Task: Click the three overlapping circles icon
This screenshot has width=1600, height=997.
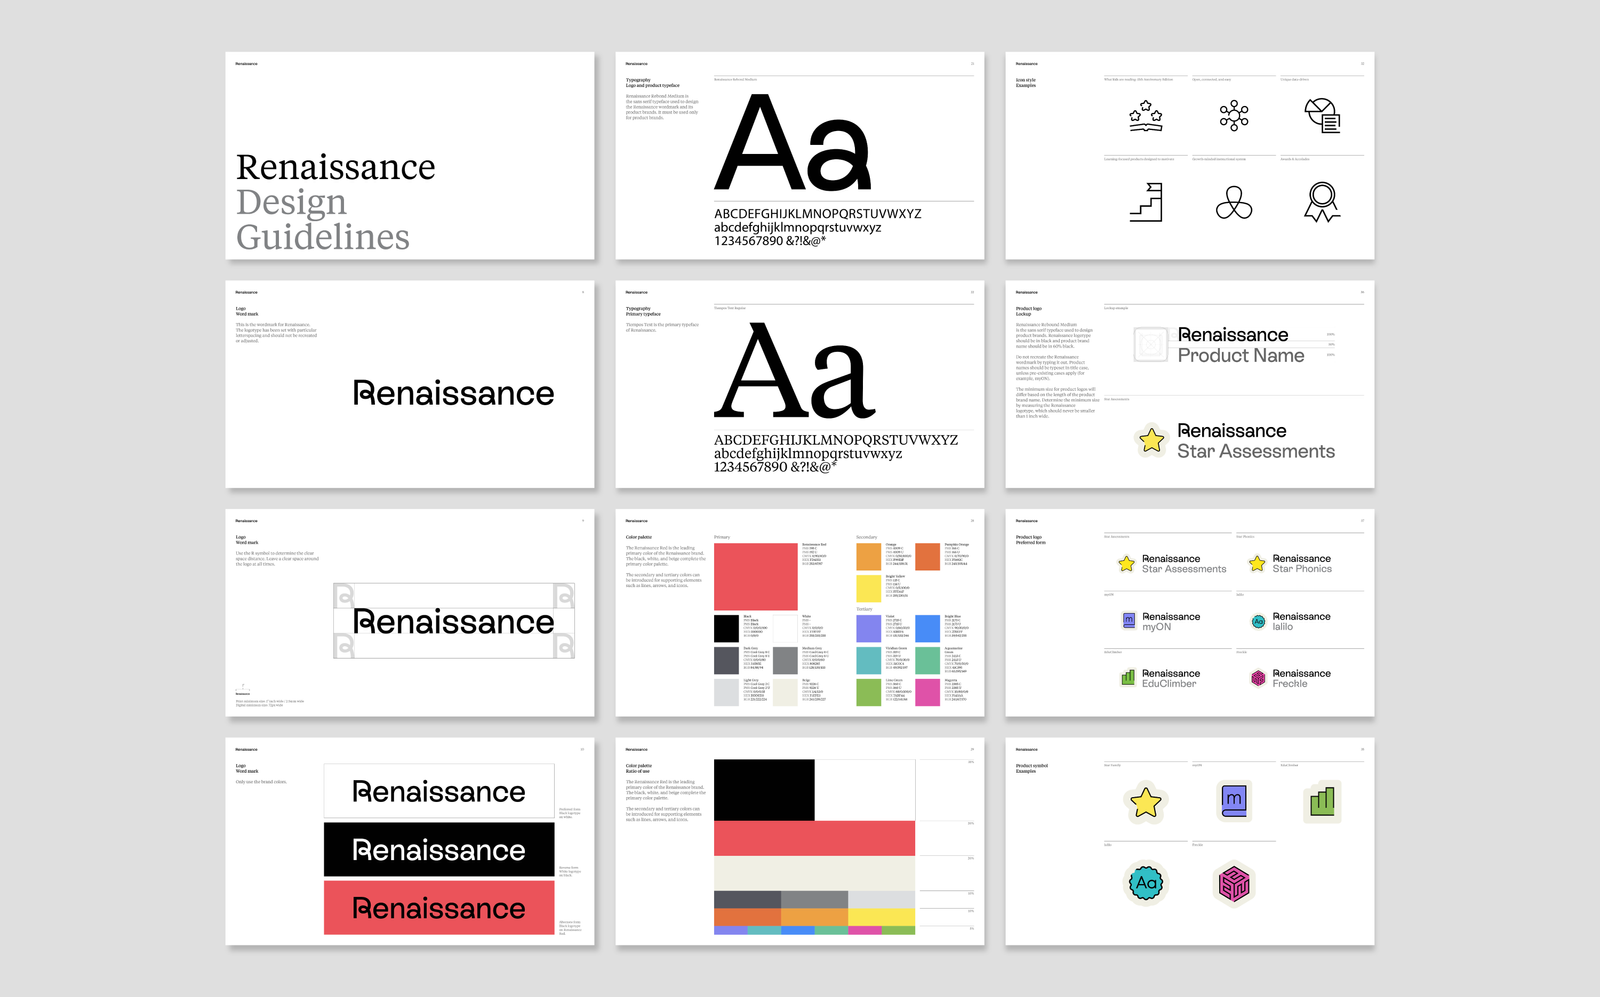Action: coord(1234,204)
